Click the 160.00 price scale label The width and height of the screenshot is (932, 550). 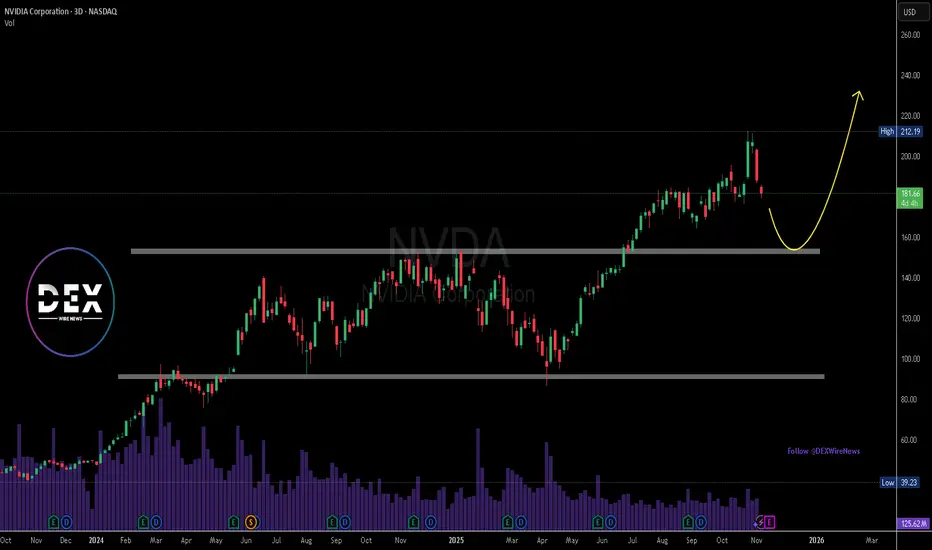click(x=910, y=237)
